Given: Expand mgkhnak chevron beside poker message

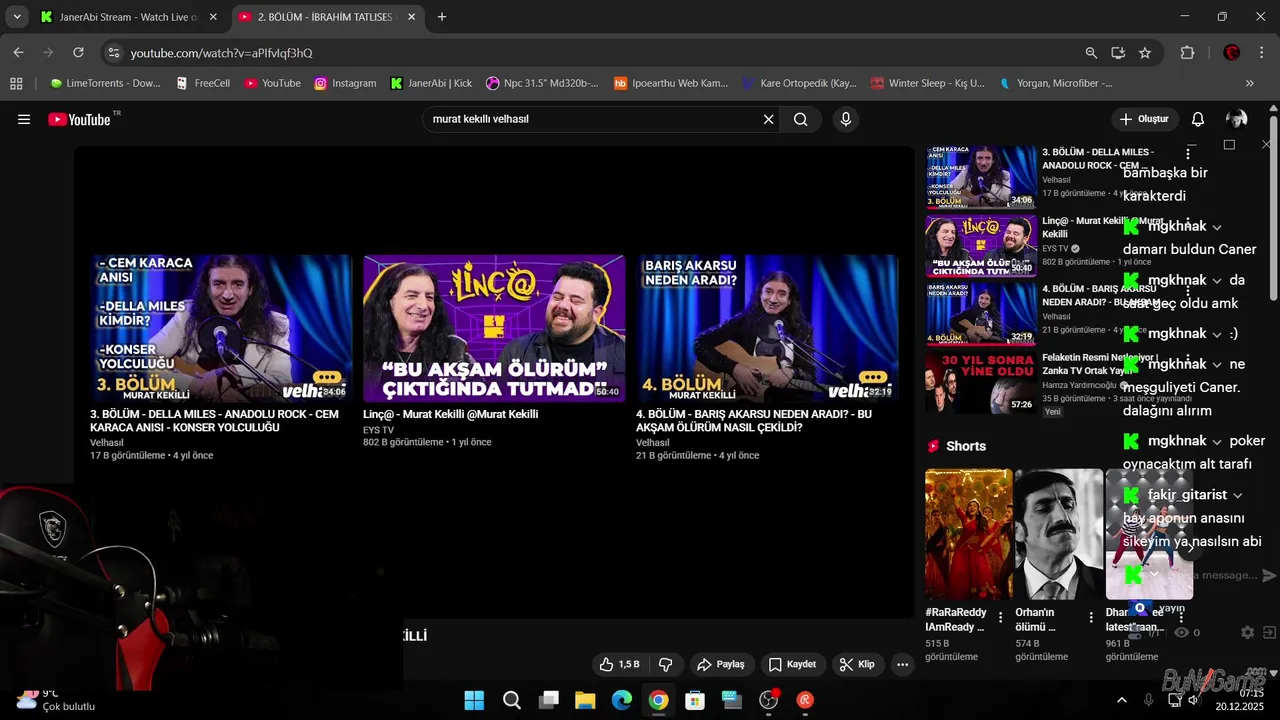Looking at the screenshot, I should (x=1217, y=442).
